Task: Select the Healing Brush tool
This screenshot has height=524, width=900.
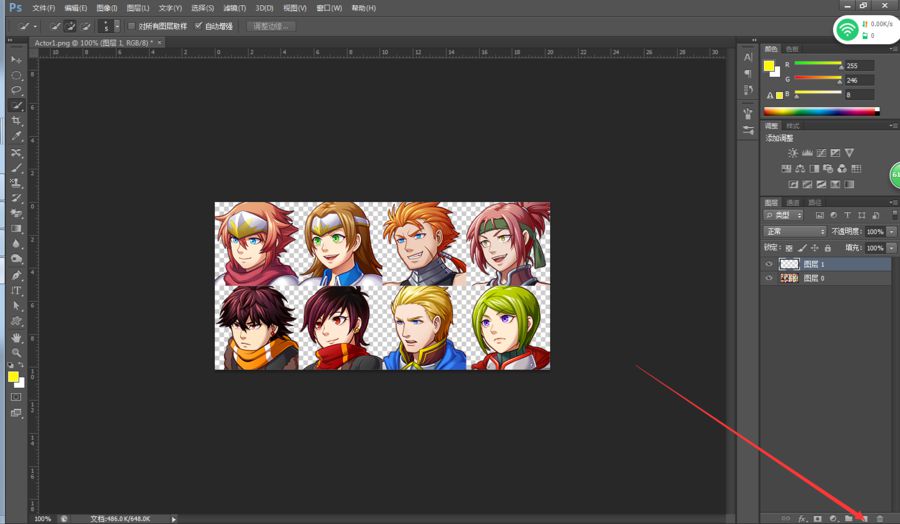Action: tap(16, 153)
